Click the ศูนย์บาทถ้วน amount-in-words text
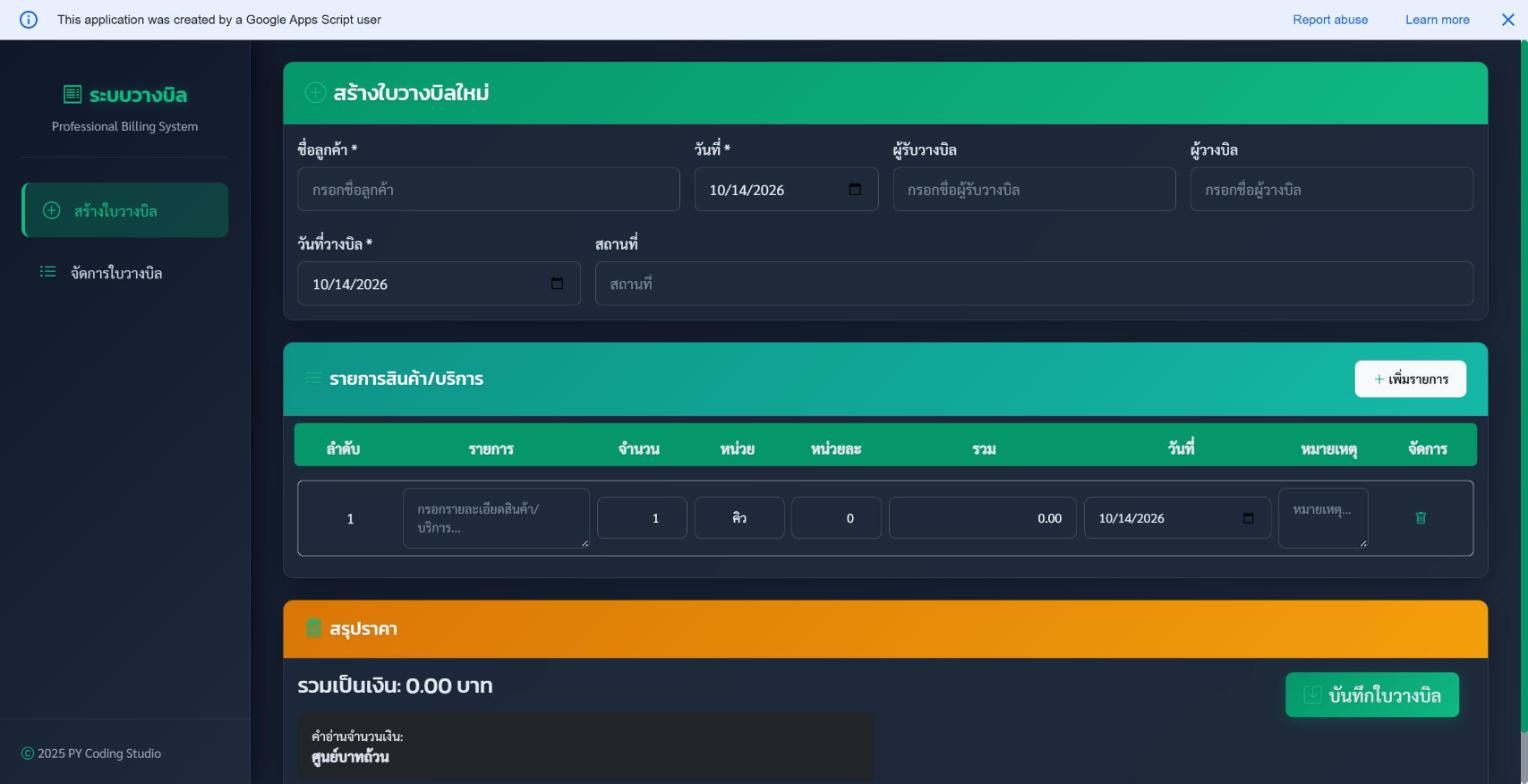This screenshot has height=784, width=1528. coord(350,757)
